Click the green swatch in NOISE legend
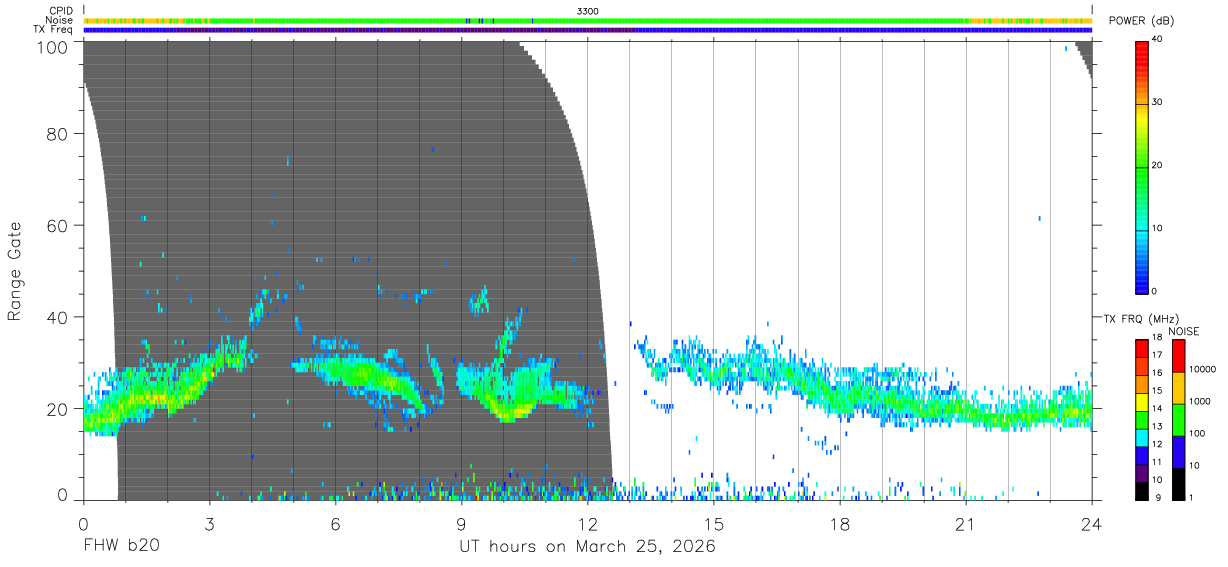The height and width of the screenshot is (567, 1228). point(1177,419)
